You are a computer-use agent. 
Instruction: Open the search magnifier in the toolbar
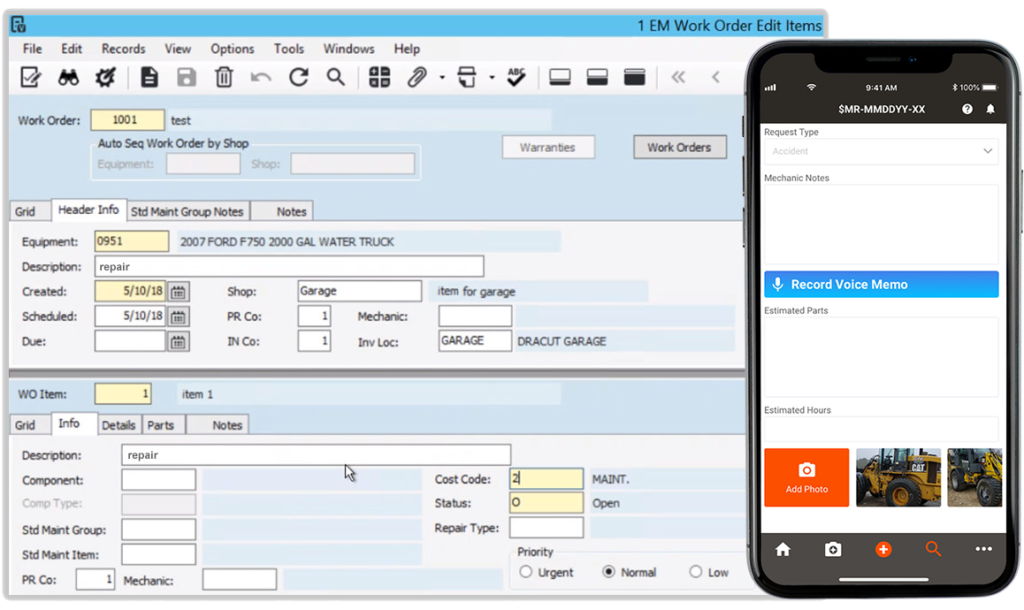click(x=335, y=77)
